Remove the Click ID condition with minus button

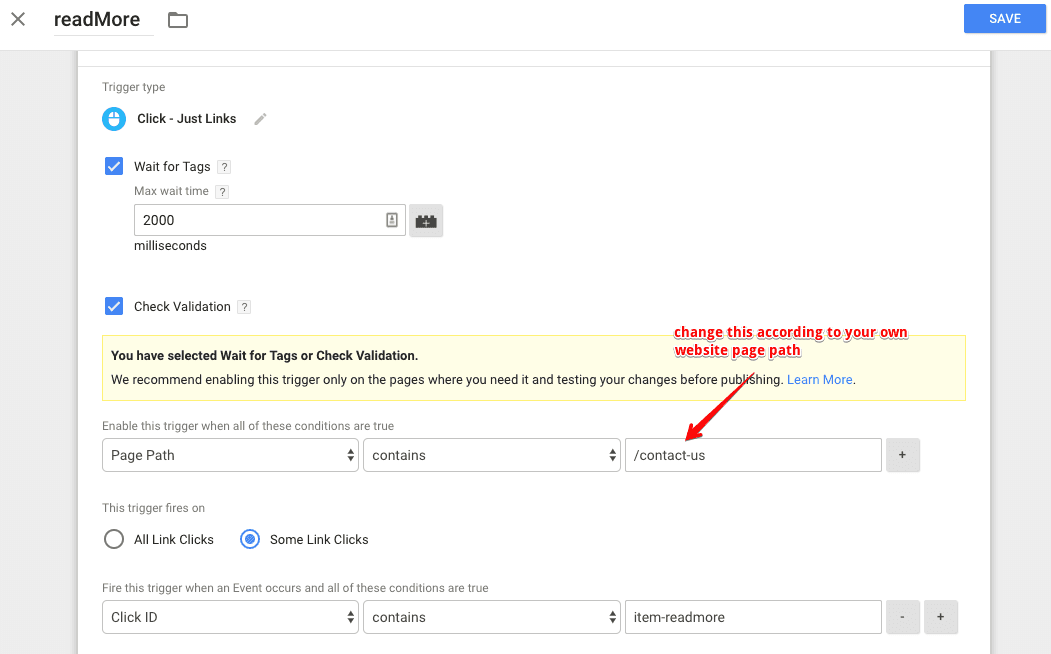[x=902, y=618]
